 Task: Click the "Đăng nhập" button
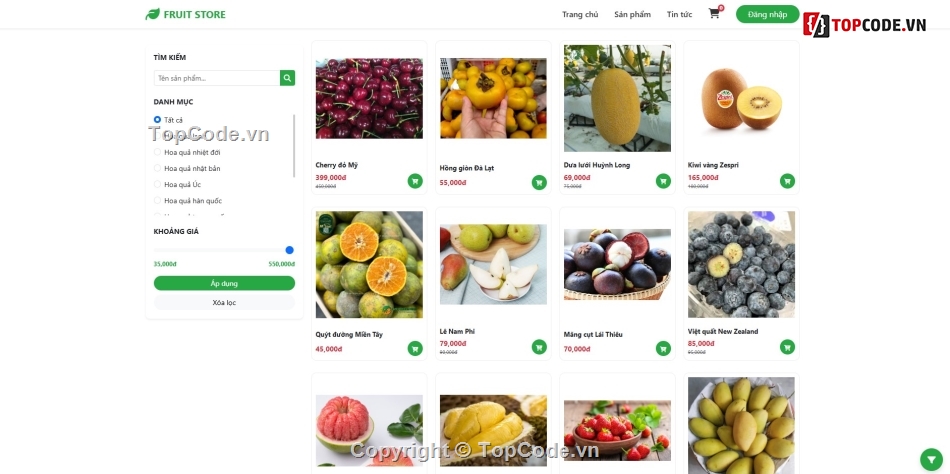pyautogui.click(x=767, y=14)
